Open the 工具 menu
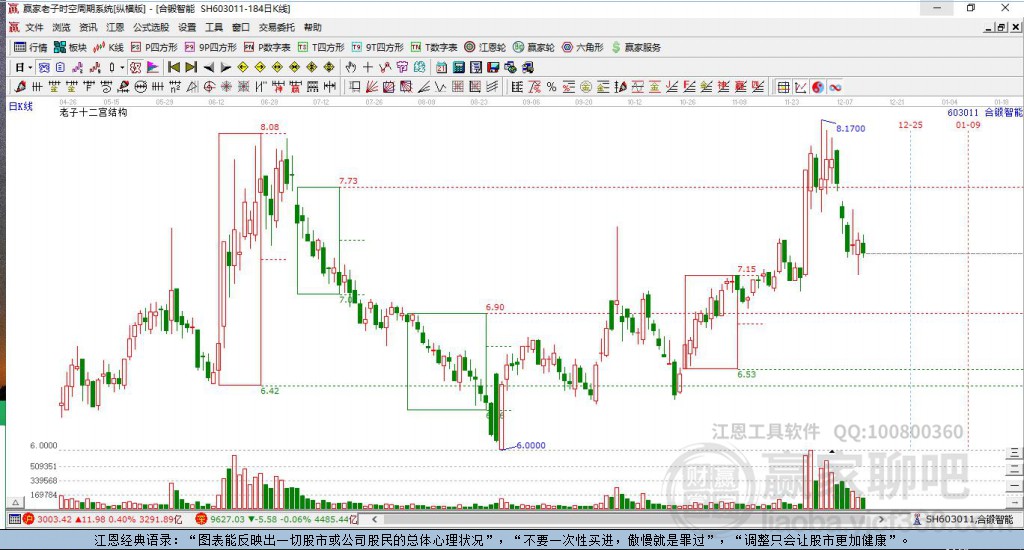This screenshot has height=550, width=1024. pyautogui.click(x=214, y=27)
